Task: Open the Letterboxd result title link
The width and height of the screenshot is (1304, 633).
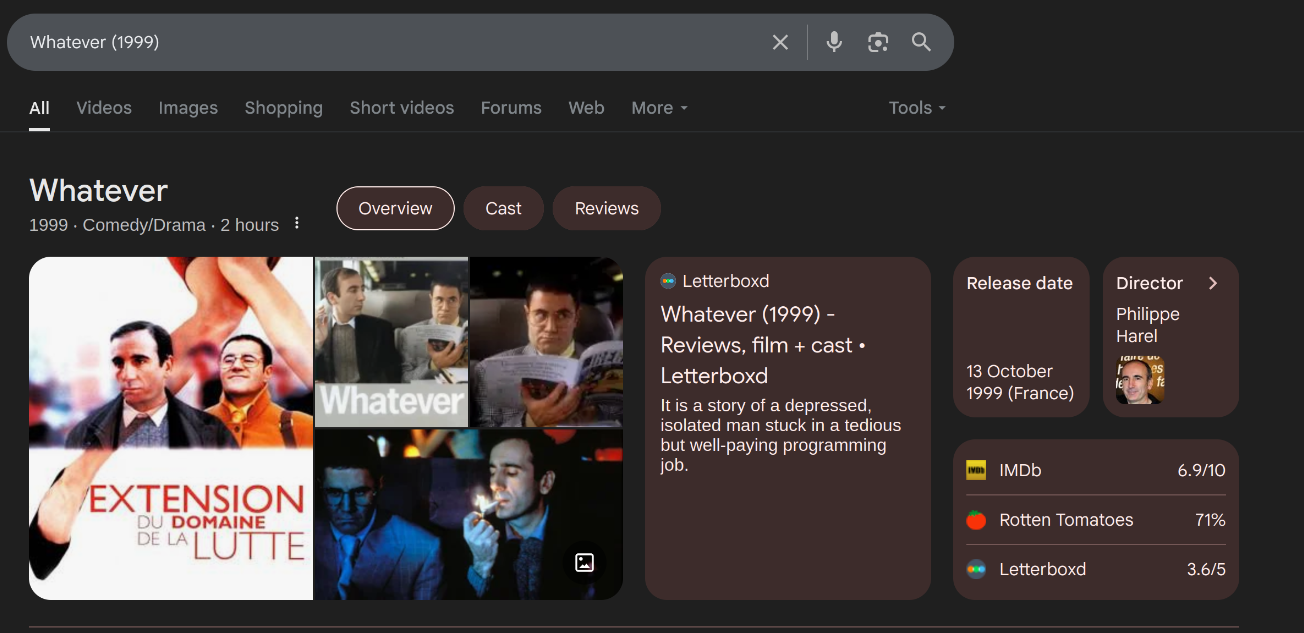Action: (x=763, y=345)
